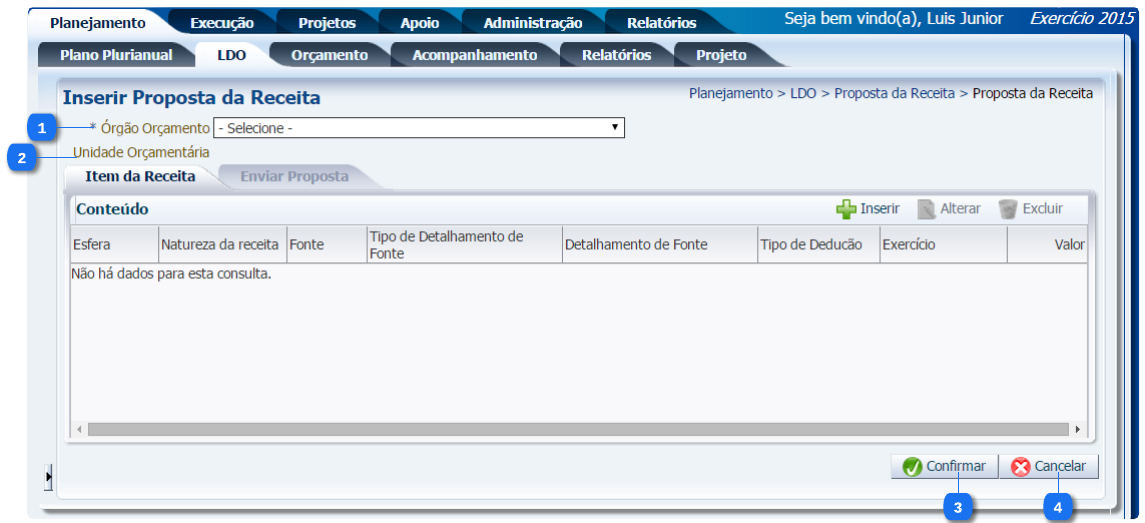1145x523 pixels.
Task: Open the Órgão Orçamento dropdown
Action: tap(419, 128)
